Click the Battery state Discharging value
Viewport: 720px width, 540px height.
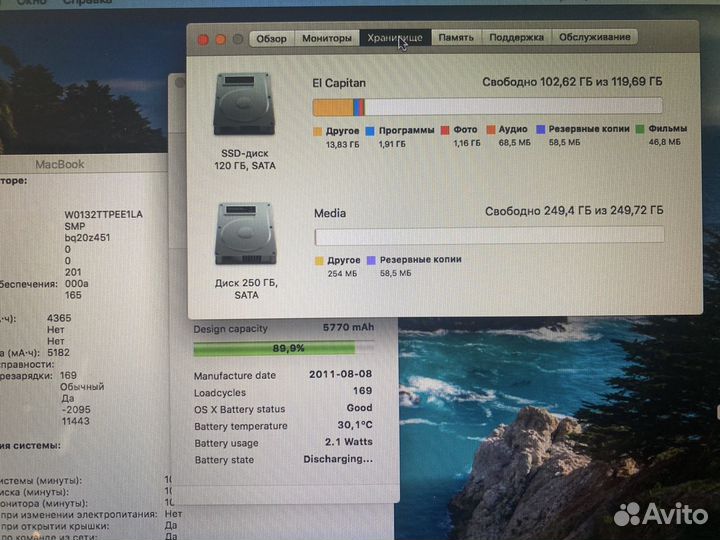pyautogui.click(x=338, y=459)
